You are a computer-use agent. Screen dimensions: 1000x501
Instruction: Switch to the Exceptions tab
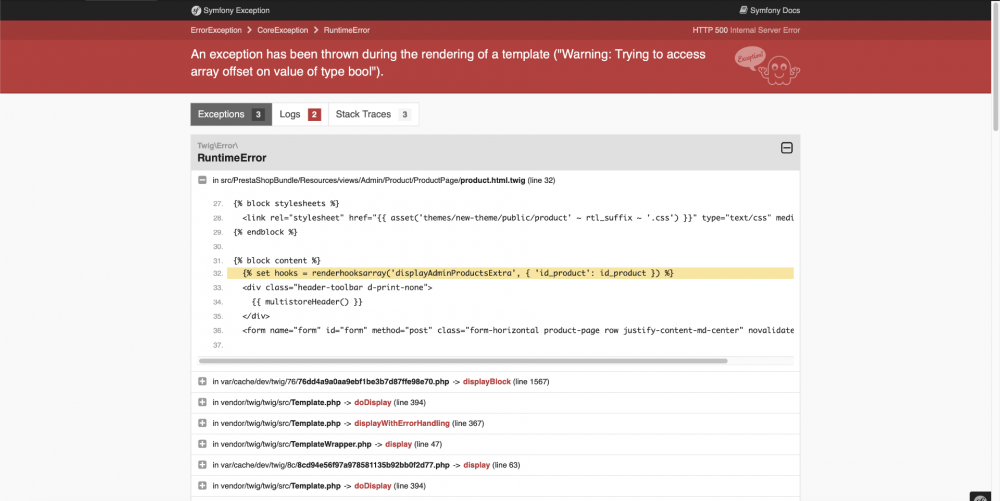pos(231,114)
